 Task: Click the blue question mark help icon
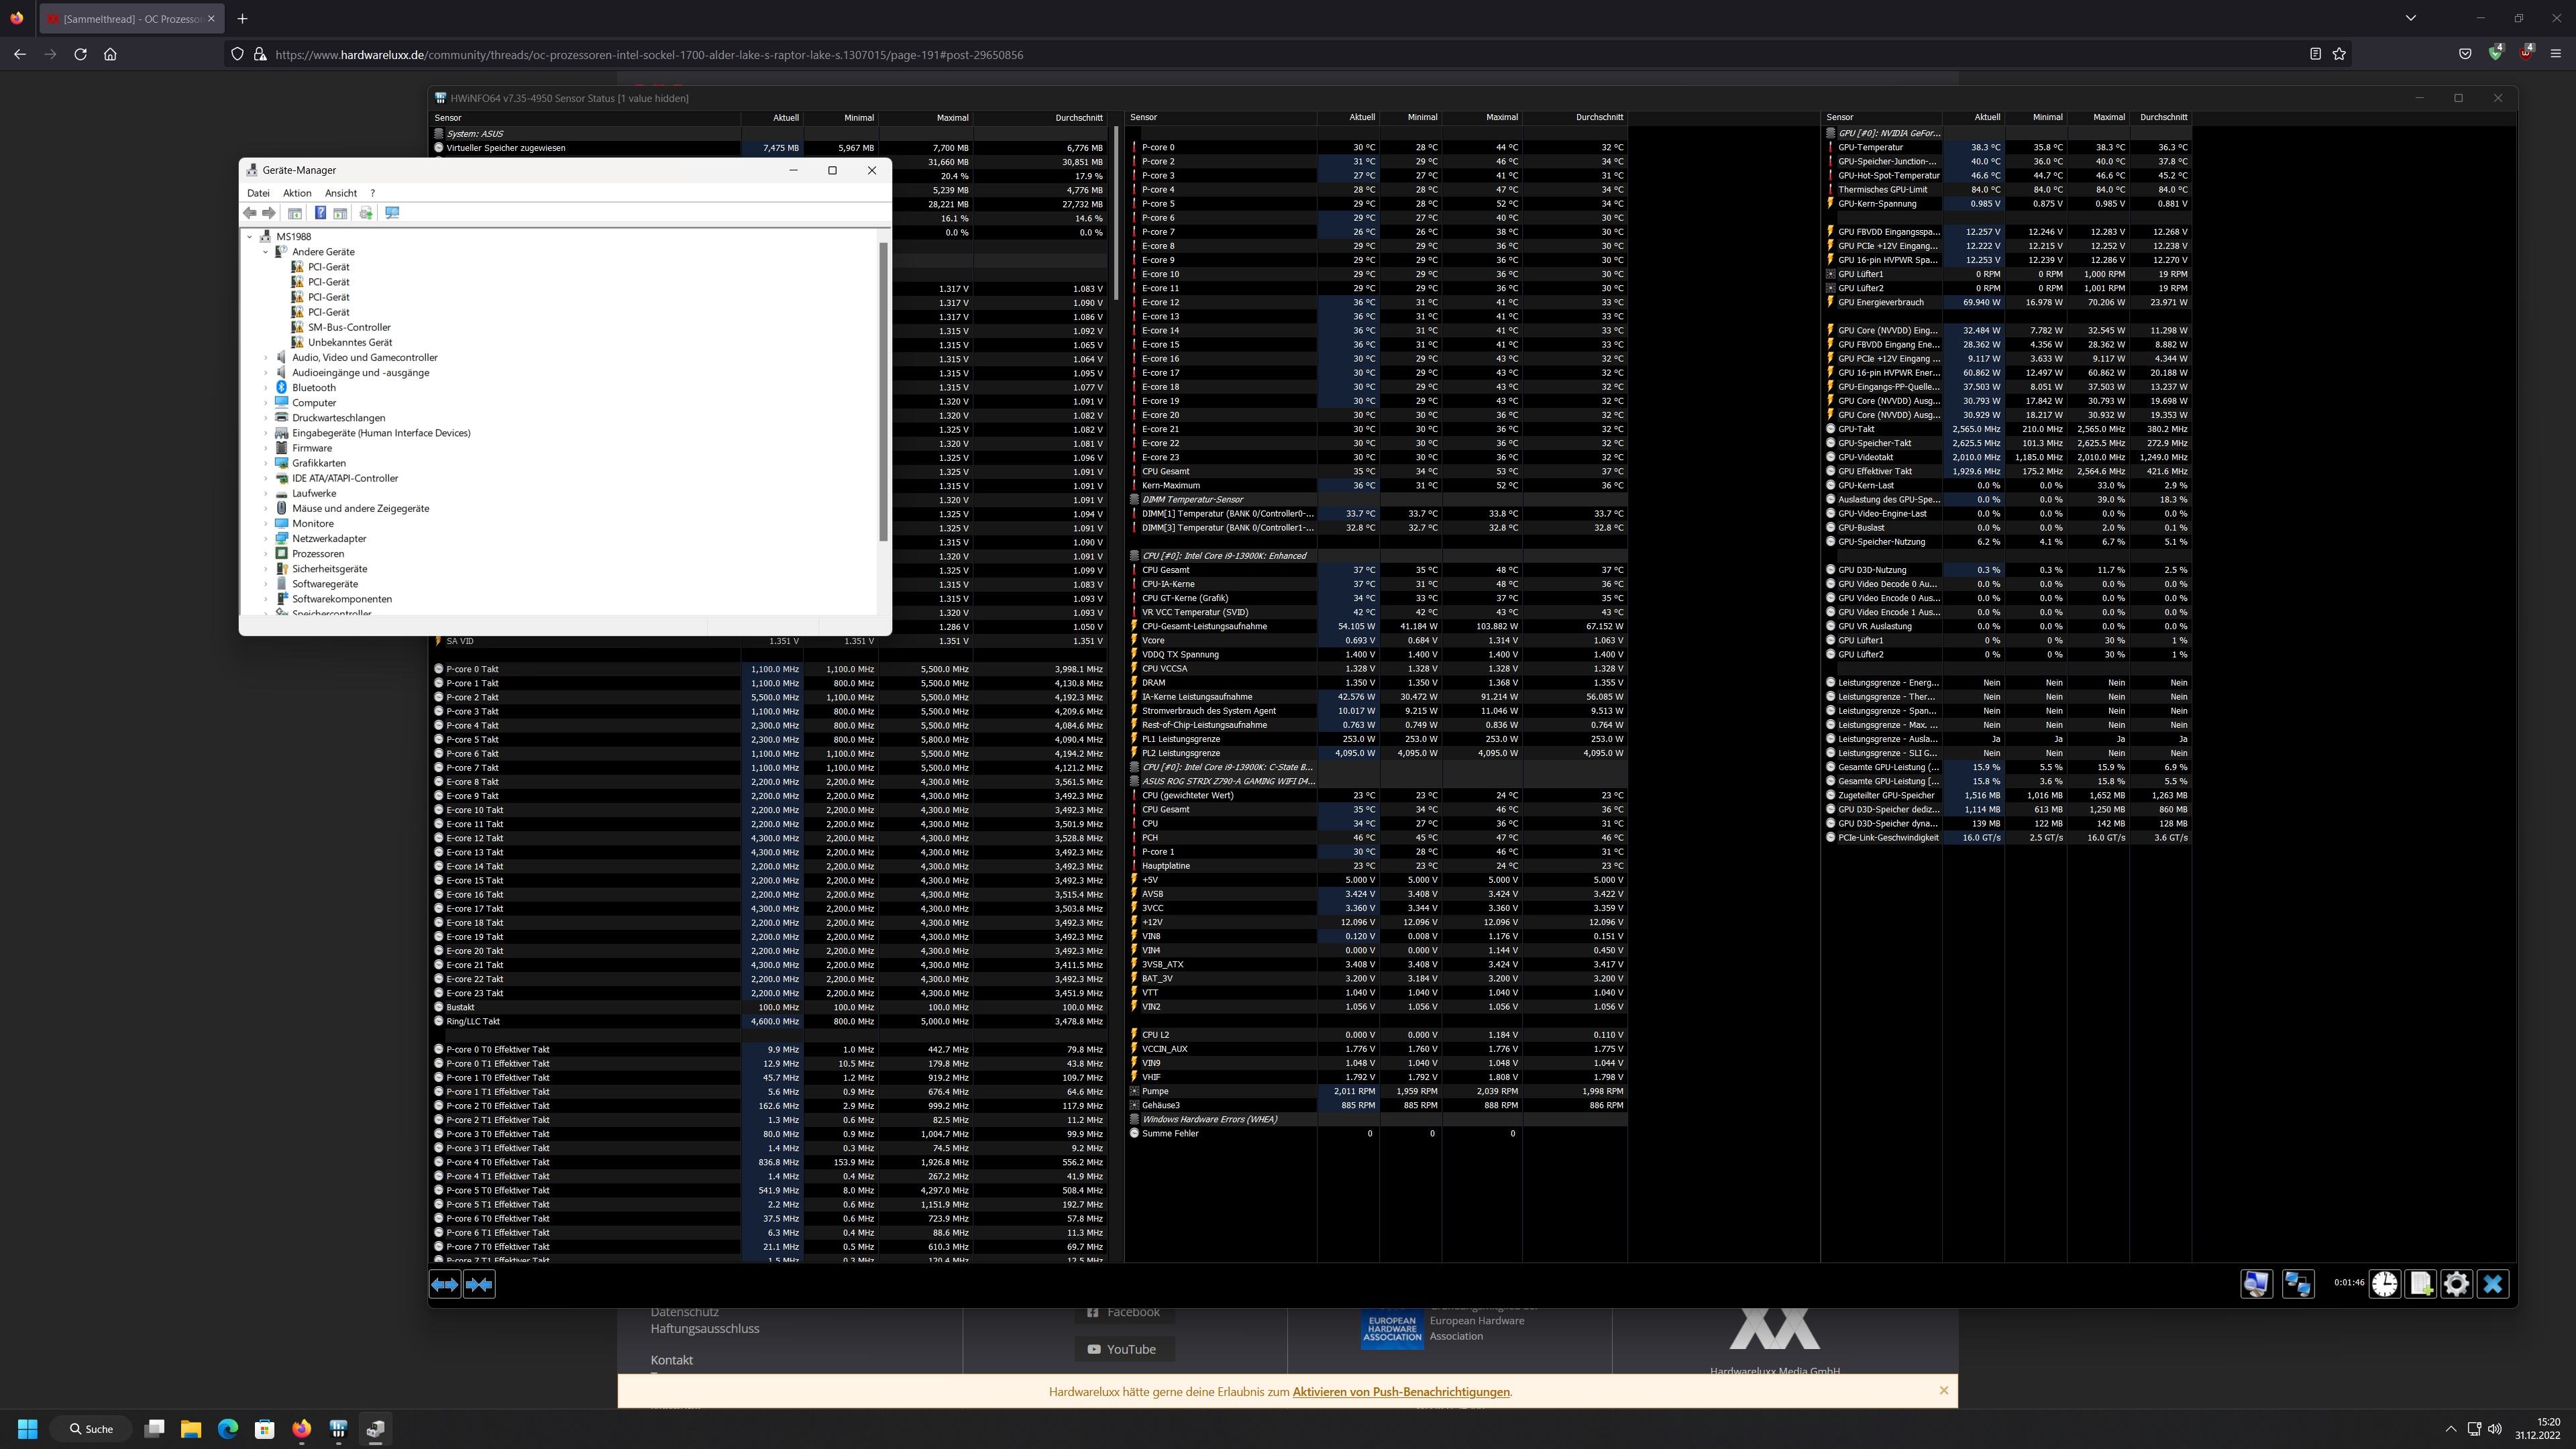[x=320, y=213]
